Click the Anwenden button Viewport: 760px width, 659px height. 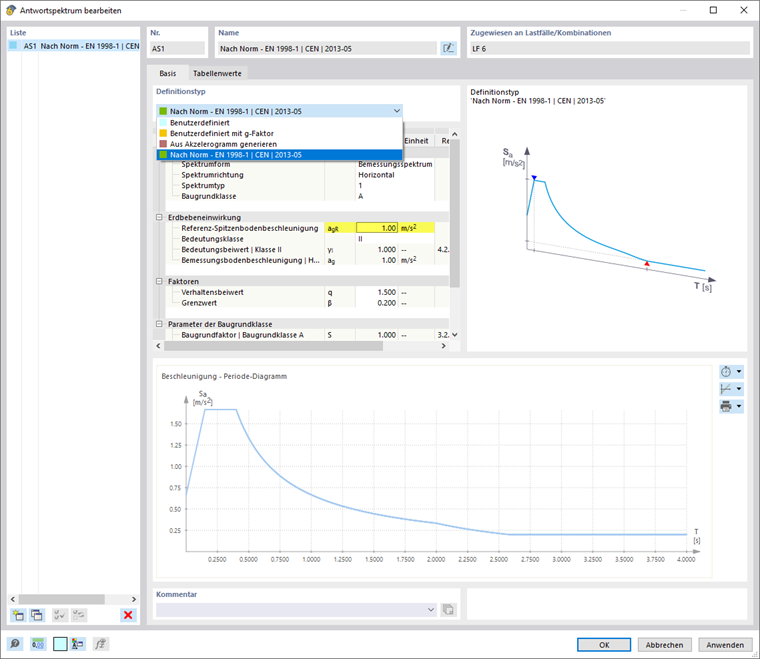point(725,645)
